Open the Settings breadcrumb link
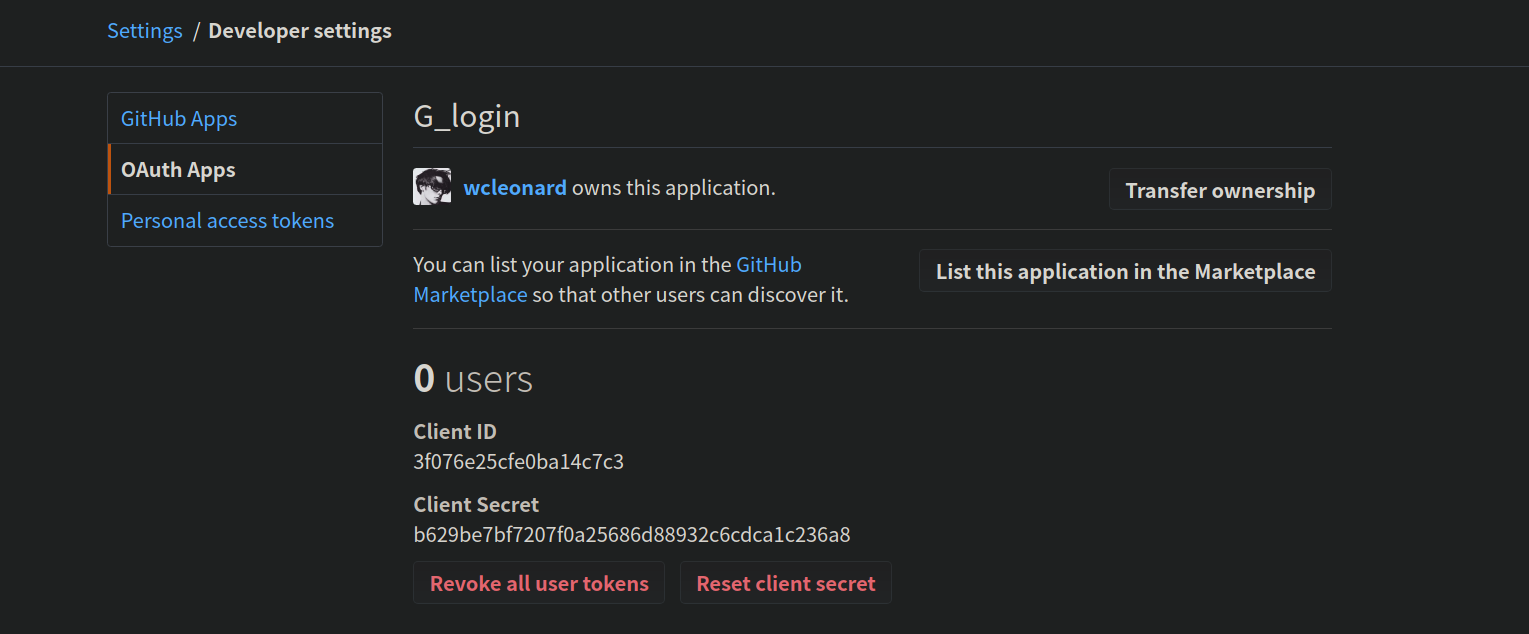 pos(145,31)
